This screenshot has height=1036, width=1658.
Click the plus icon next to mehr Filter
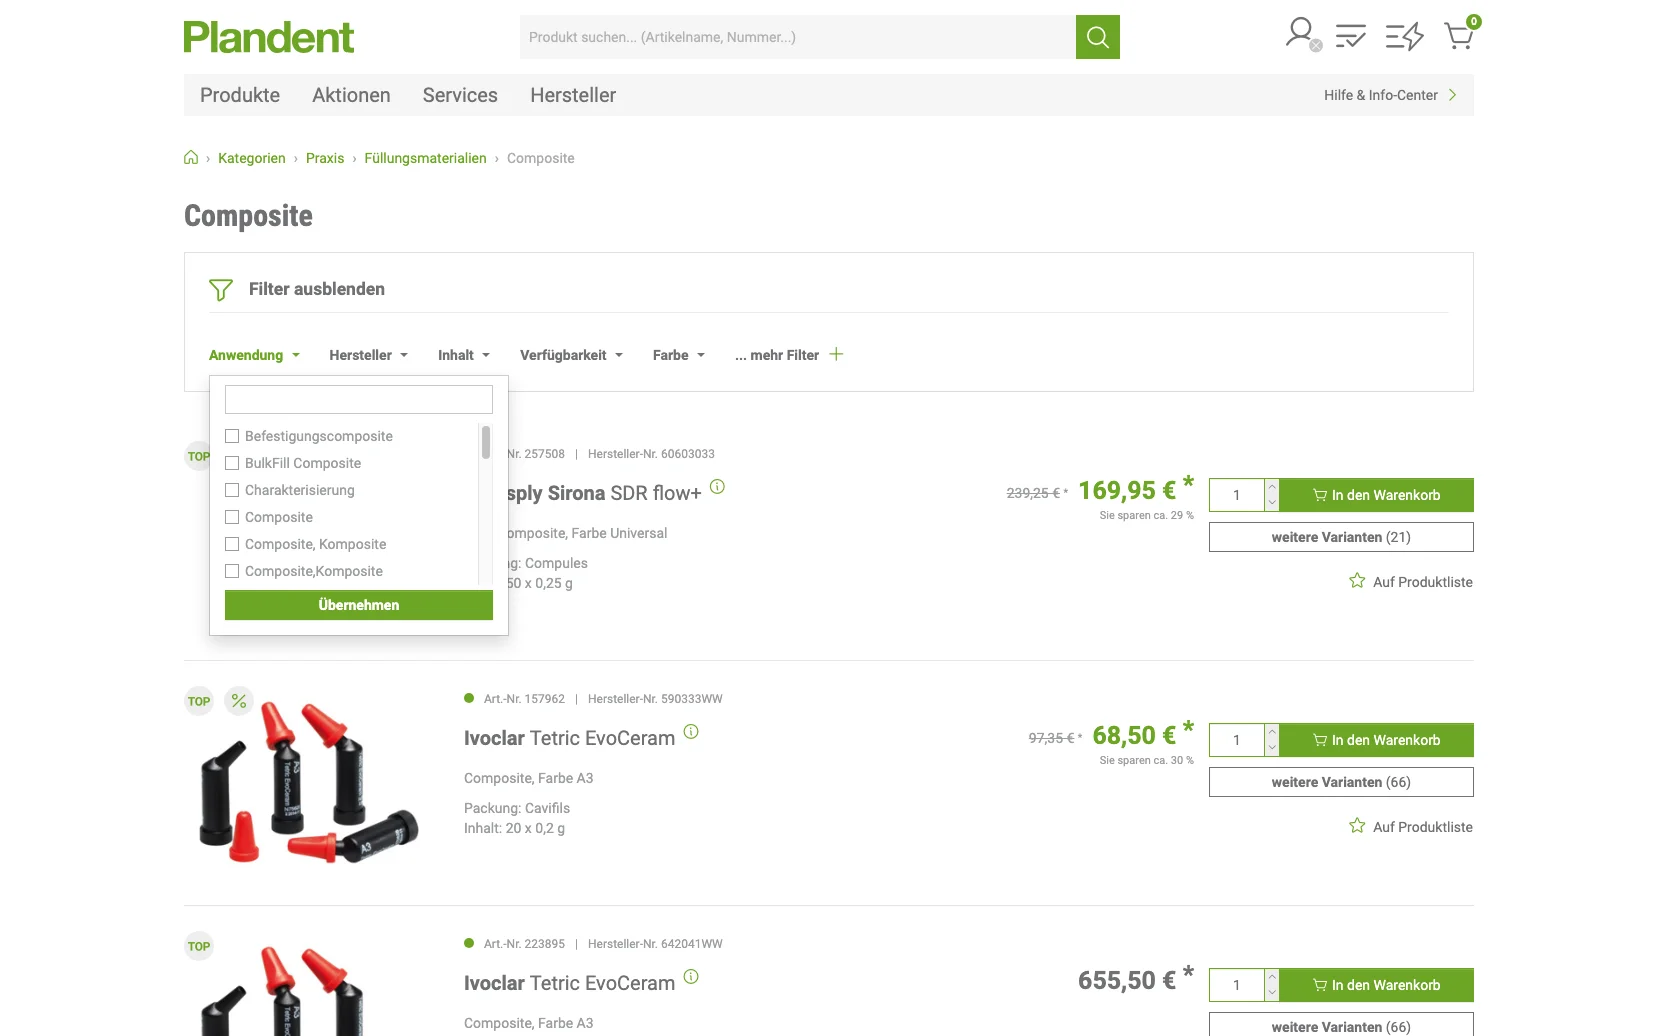tap(836, 354)
